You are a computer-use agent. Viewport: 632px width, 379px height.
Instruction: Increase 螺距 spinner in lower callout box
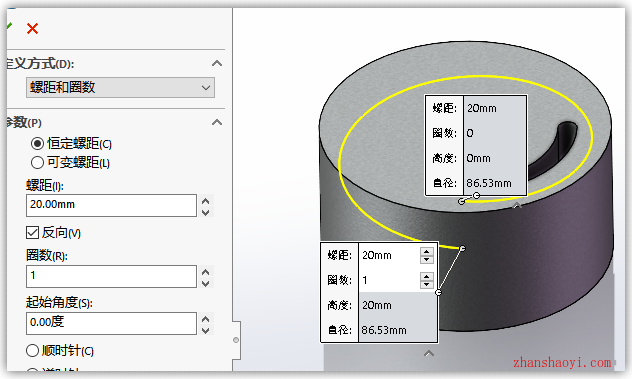(426, 251)
